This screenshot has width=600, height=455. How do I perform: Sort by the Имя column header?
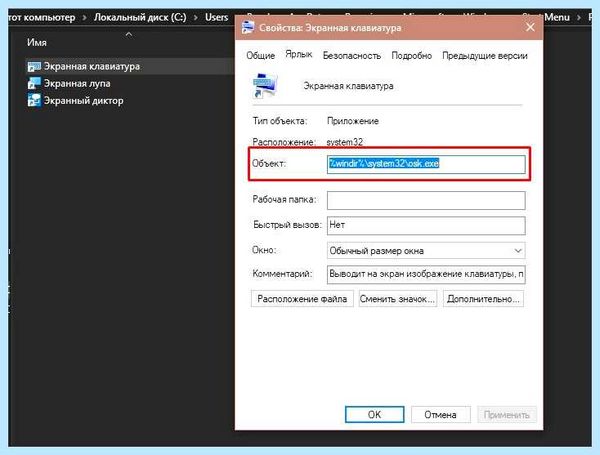tap(37, 42)
